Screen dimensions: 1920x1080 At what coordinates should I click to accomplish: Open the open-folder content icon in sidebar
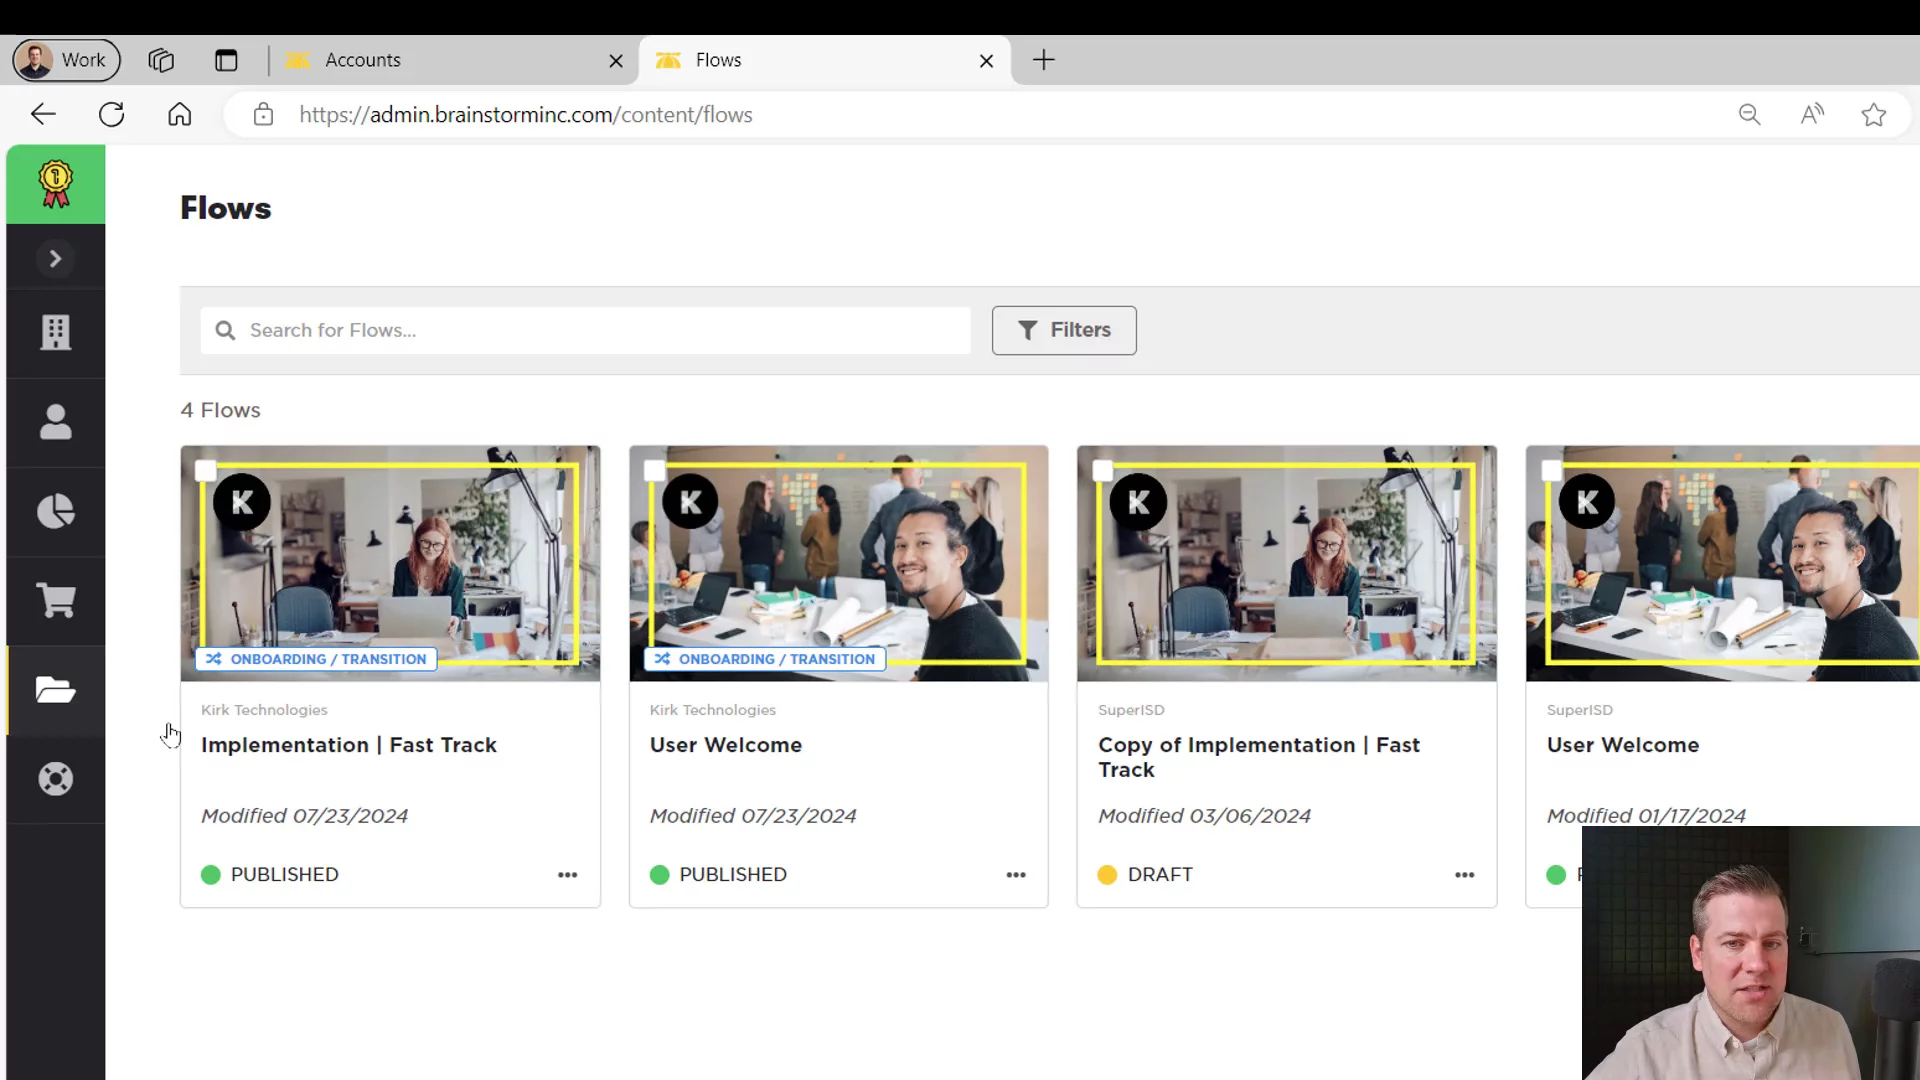coord(56,690)
